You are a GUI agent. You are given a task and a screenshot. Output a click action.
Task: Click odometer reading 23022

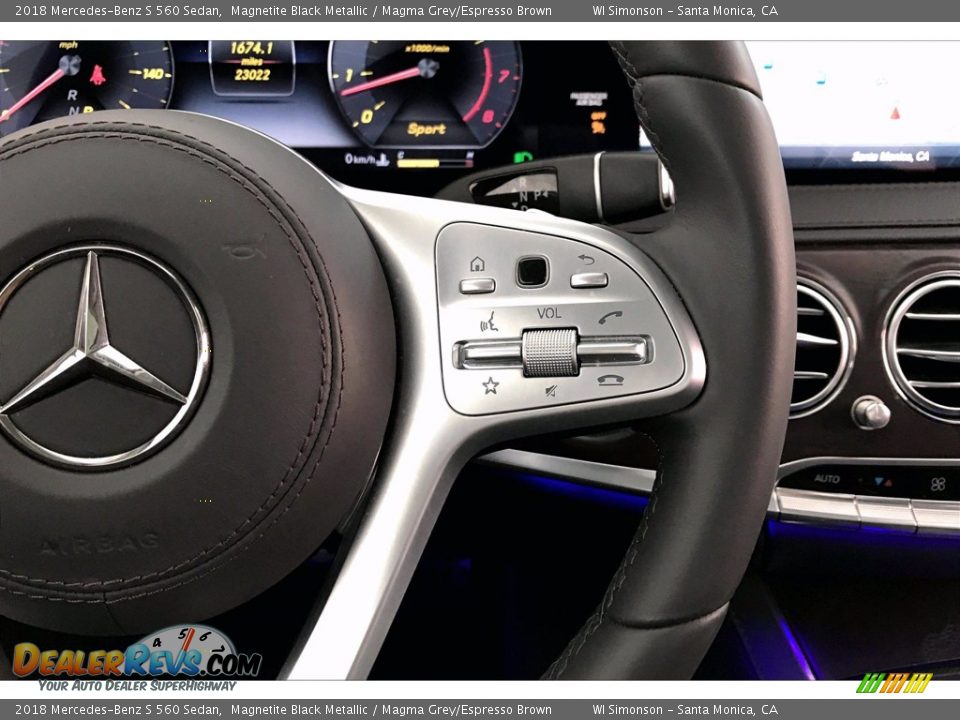[252, 75]
